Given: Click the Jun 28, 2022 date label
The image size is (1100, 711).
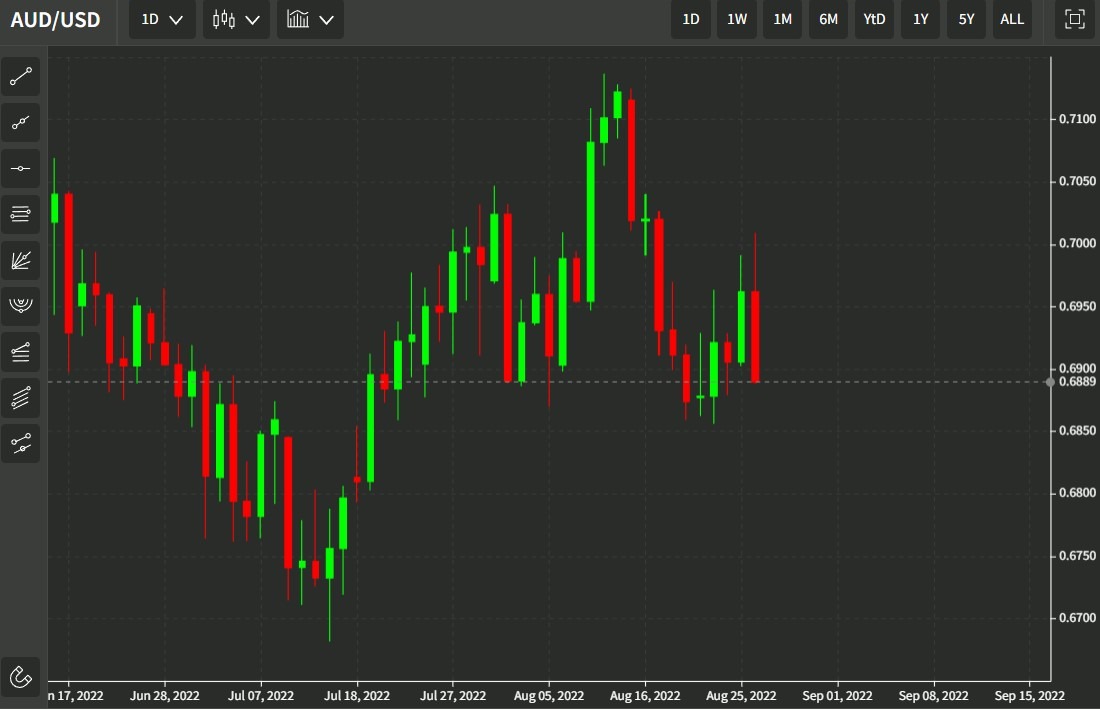Looking at the screenshot, I should pos(164,696).
